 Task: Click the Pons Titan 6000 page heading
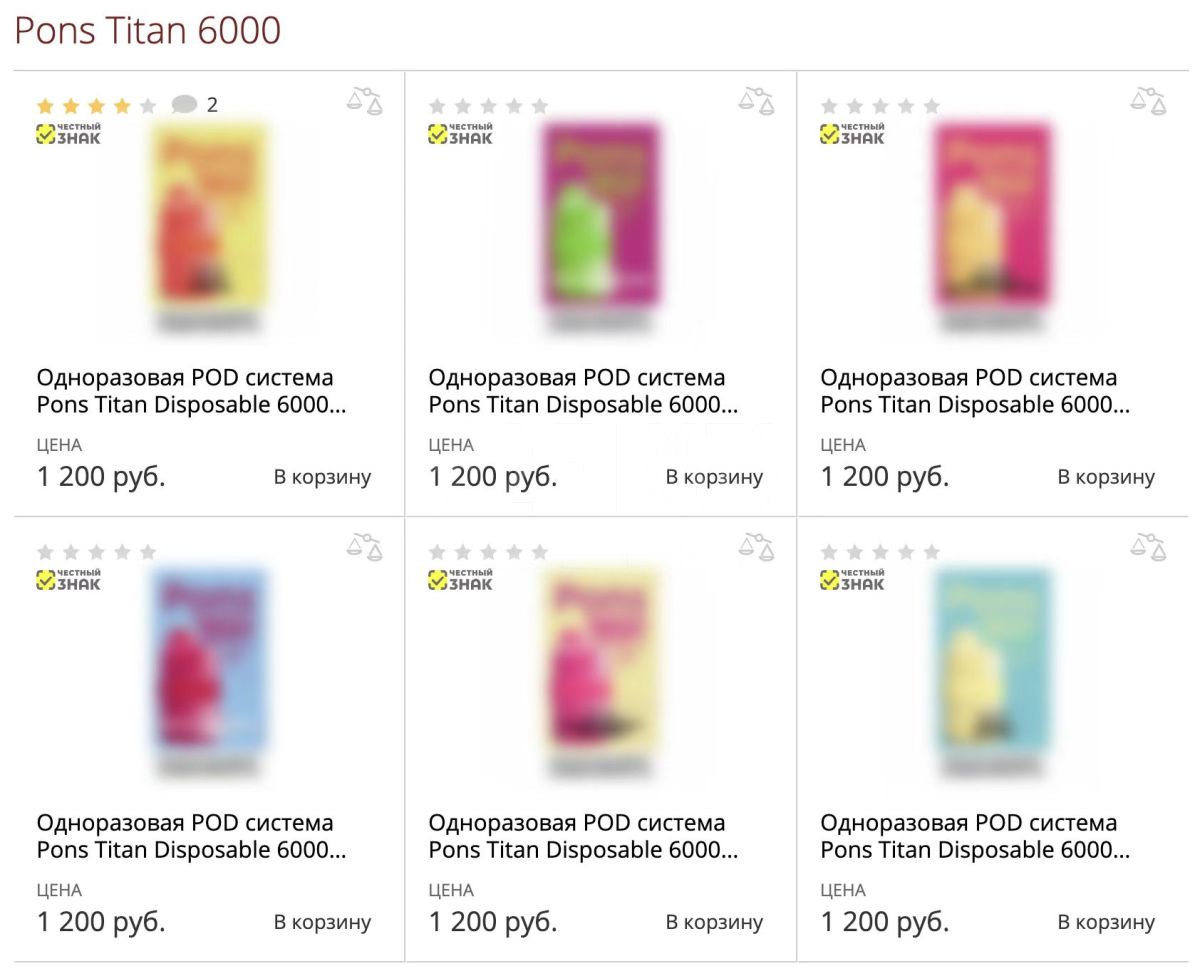point(147,31)
